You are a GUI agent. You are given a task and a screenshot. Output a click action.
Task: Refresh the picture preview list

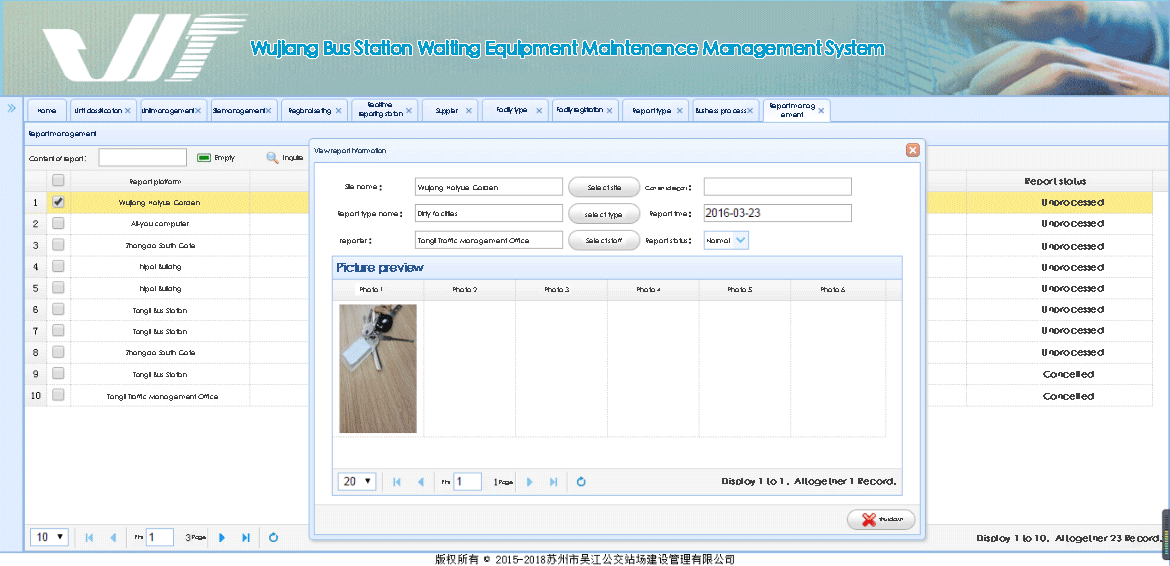tap(581, 482)
